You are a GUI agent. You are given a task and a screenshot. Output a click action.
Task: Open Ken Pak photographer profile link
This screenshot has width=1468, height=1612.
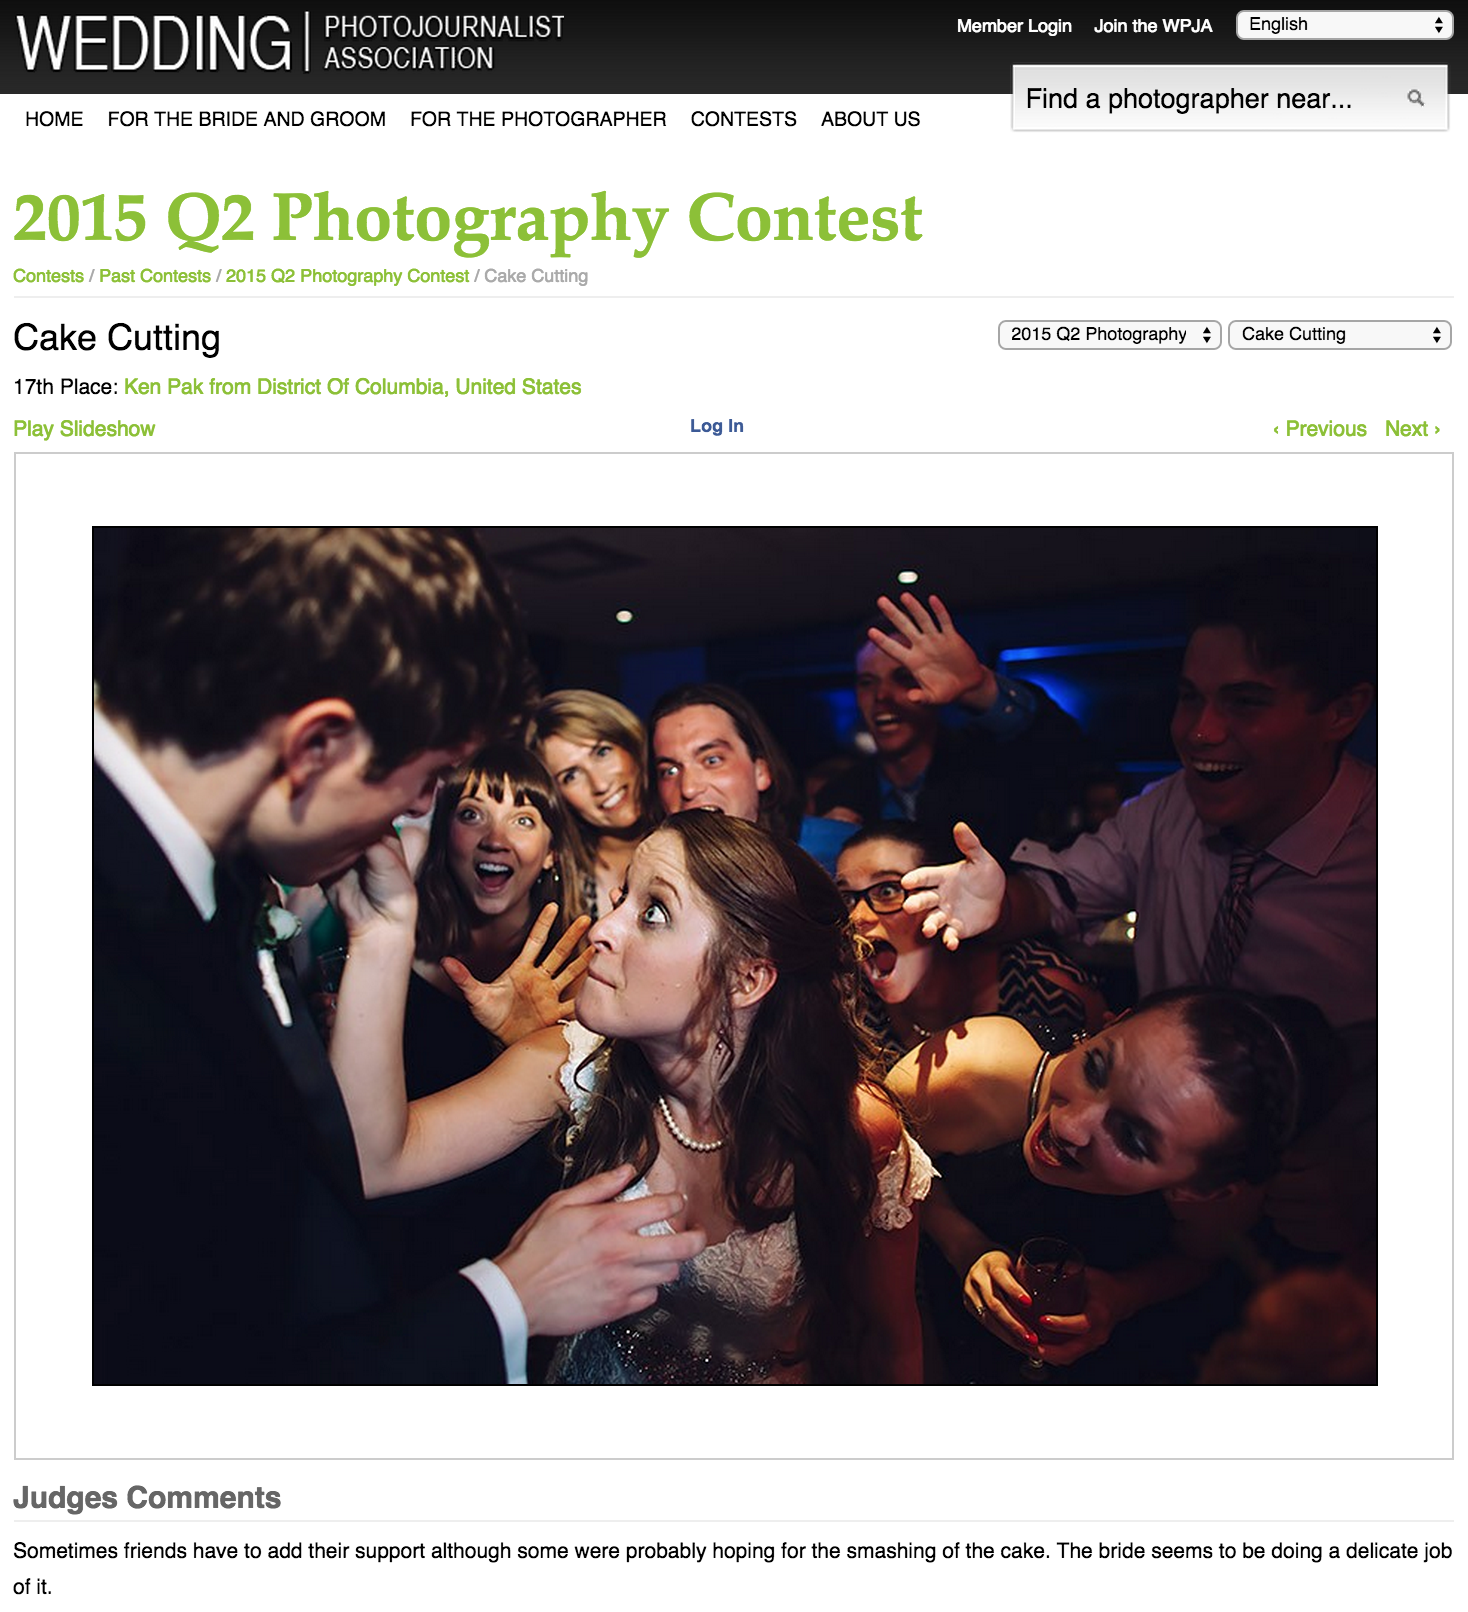[353, 387]
